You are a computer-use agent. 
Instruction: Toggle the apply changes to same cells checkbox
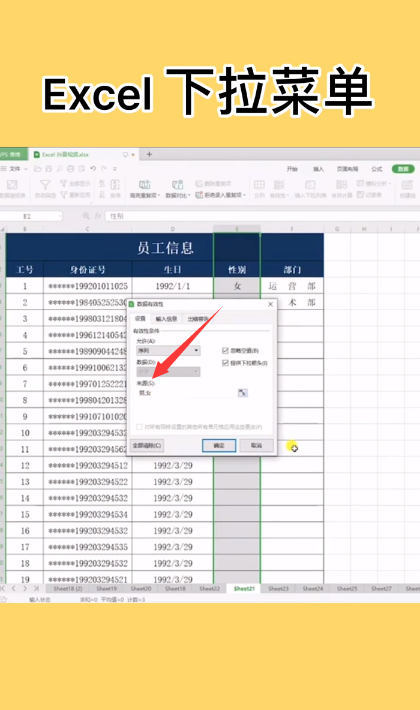click(139, 427)
